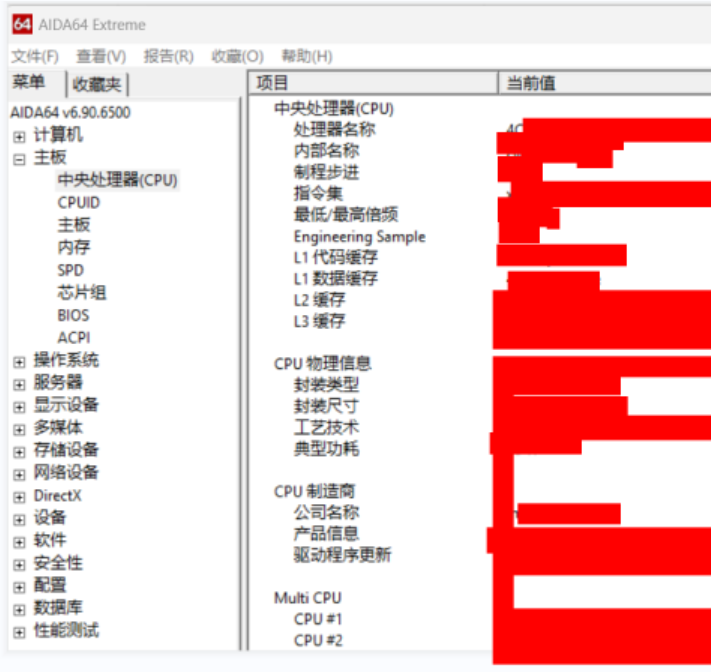Select the 最低/最高倍频 row
Screen dimensions: 711x672
(346, 215)
